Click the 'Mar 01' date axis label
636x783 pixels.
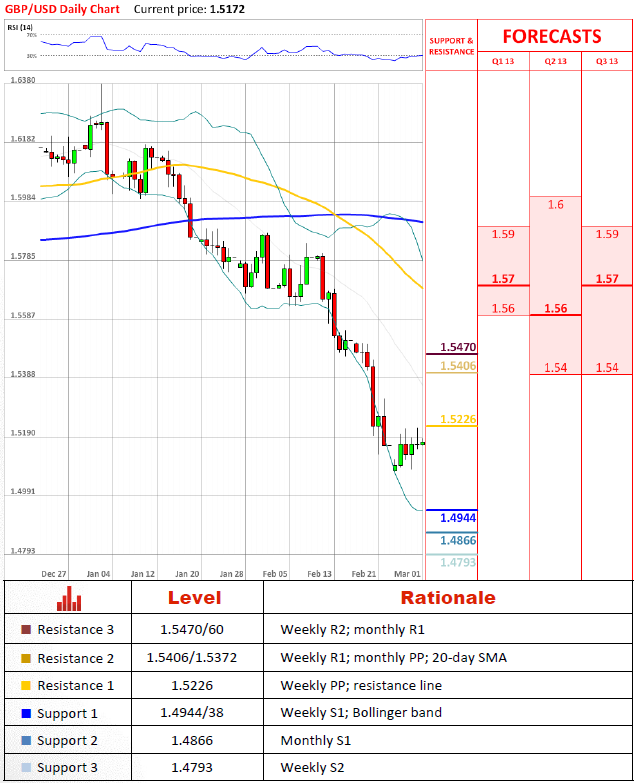click(x=407, y=574)
